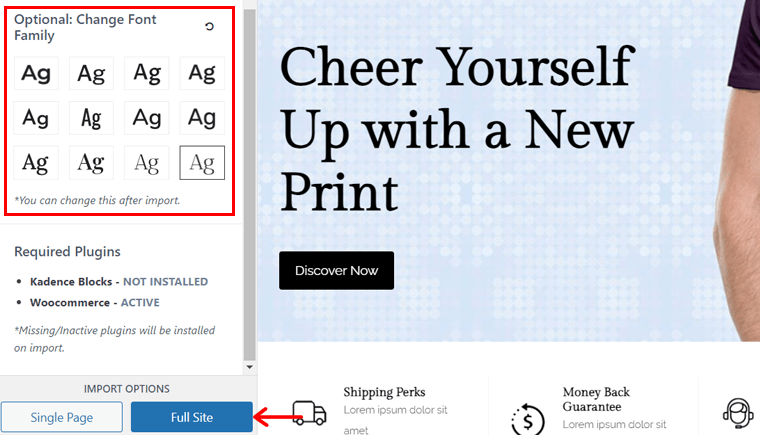This screenshot has height=435, width=760.
Task: Click the support headset icon
Action: click(738, 413)
